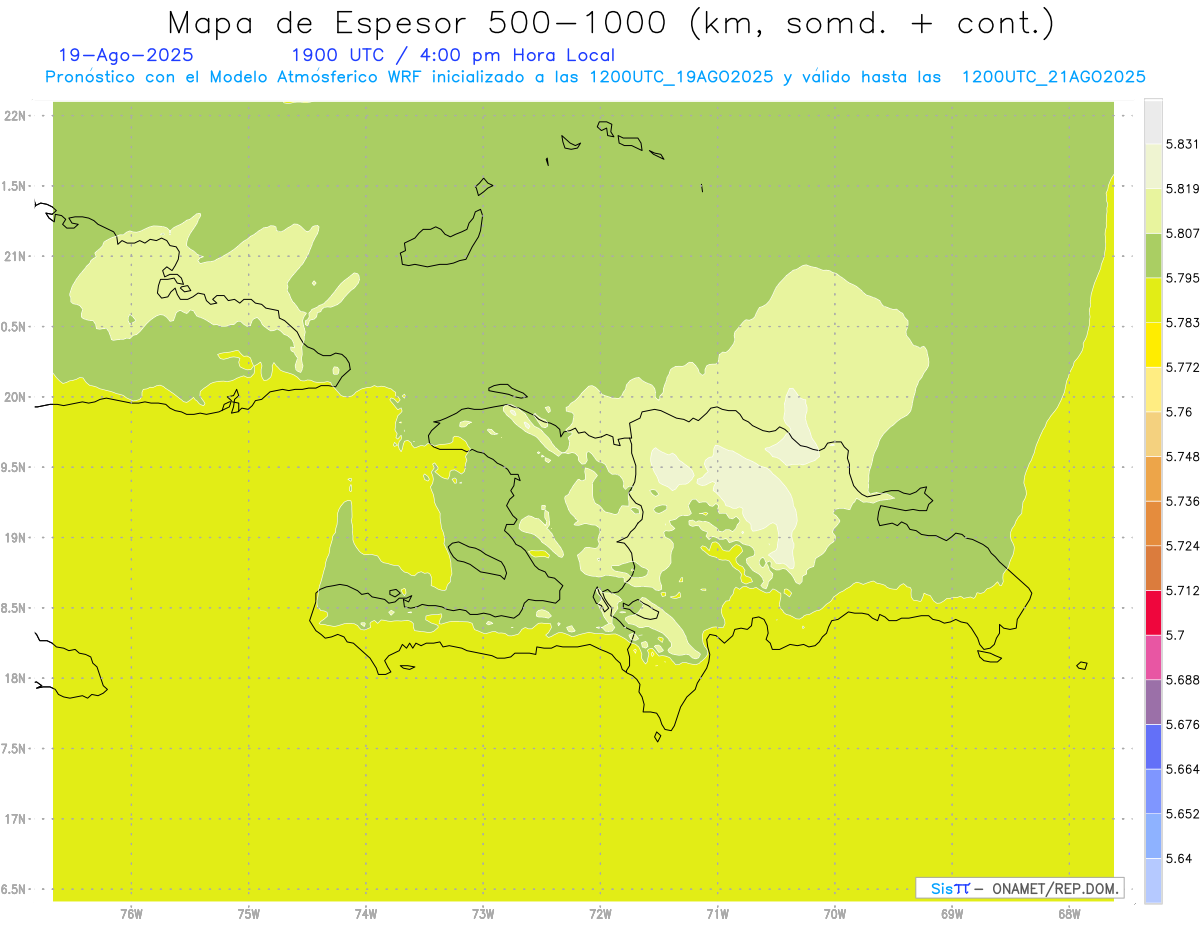Click the '73W' longitude label
This screenshot has width=1200, height=927.
click(483, 914)
